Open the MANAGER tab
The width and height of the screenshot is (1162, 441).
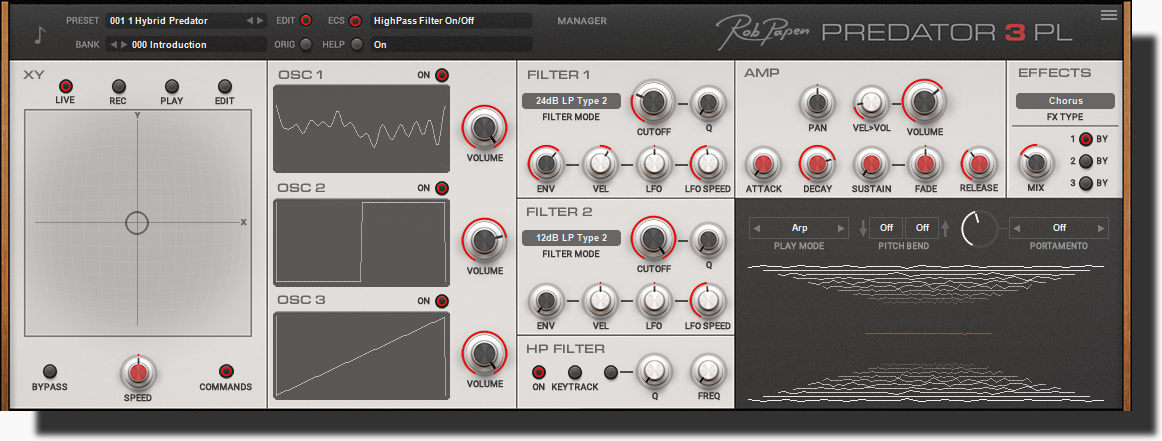(x=582, y=21)
